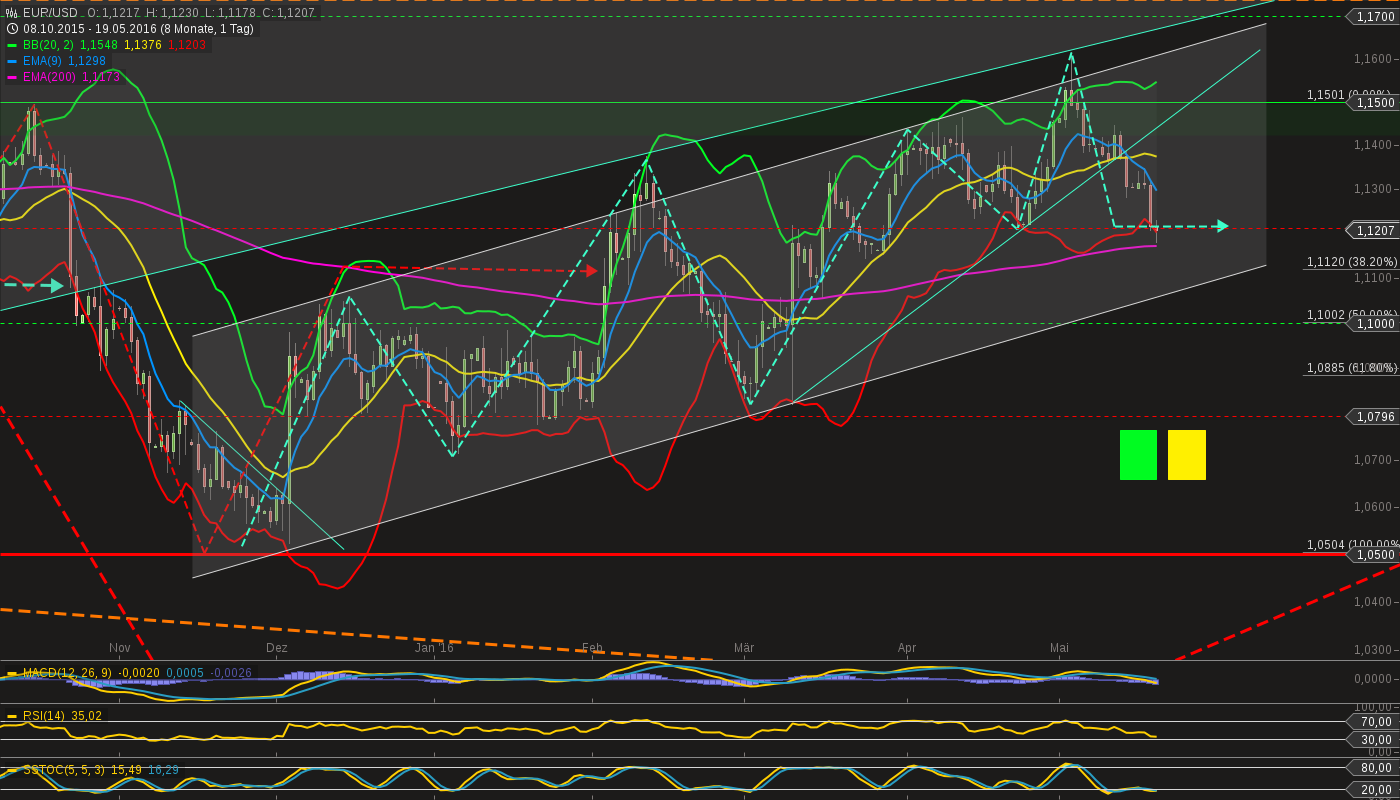Click the Nov label on the time axis

pyautogui.click(x=120, y=648)
